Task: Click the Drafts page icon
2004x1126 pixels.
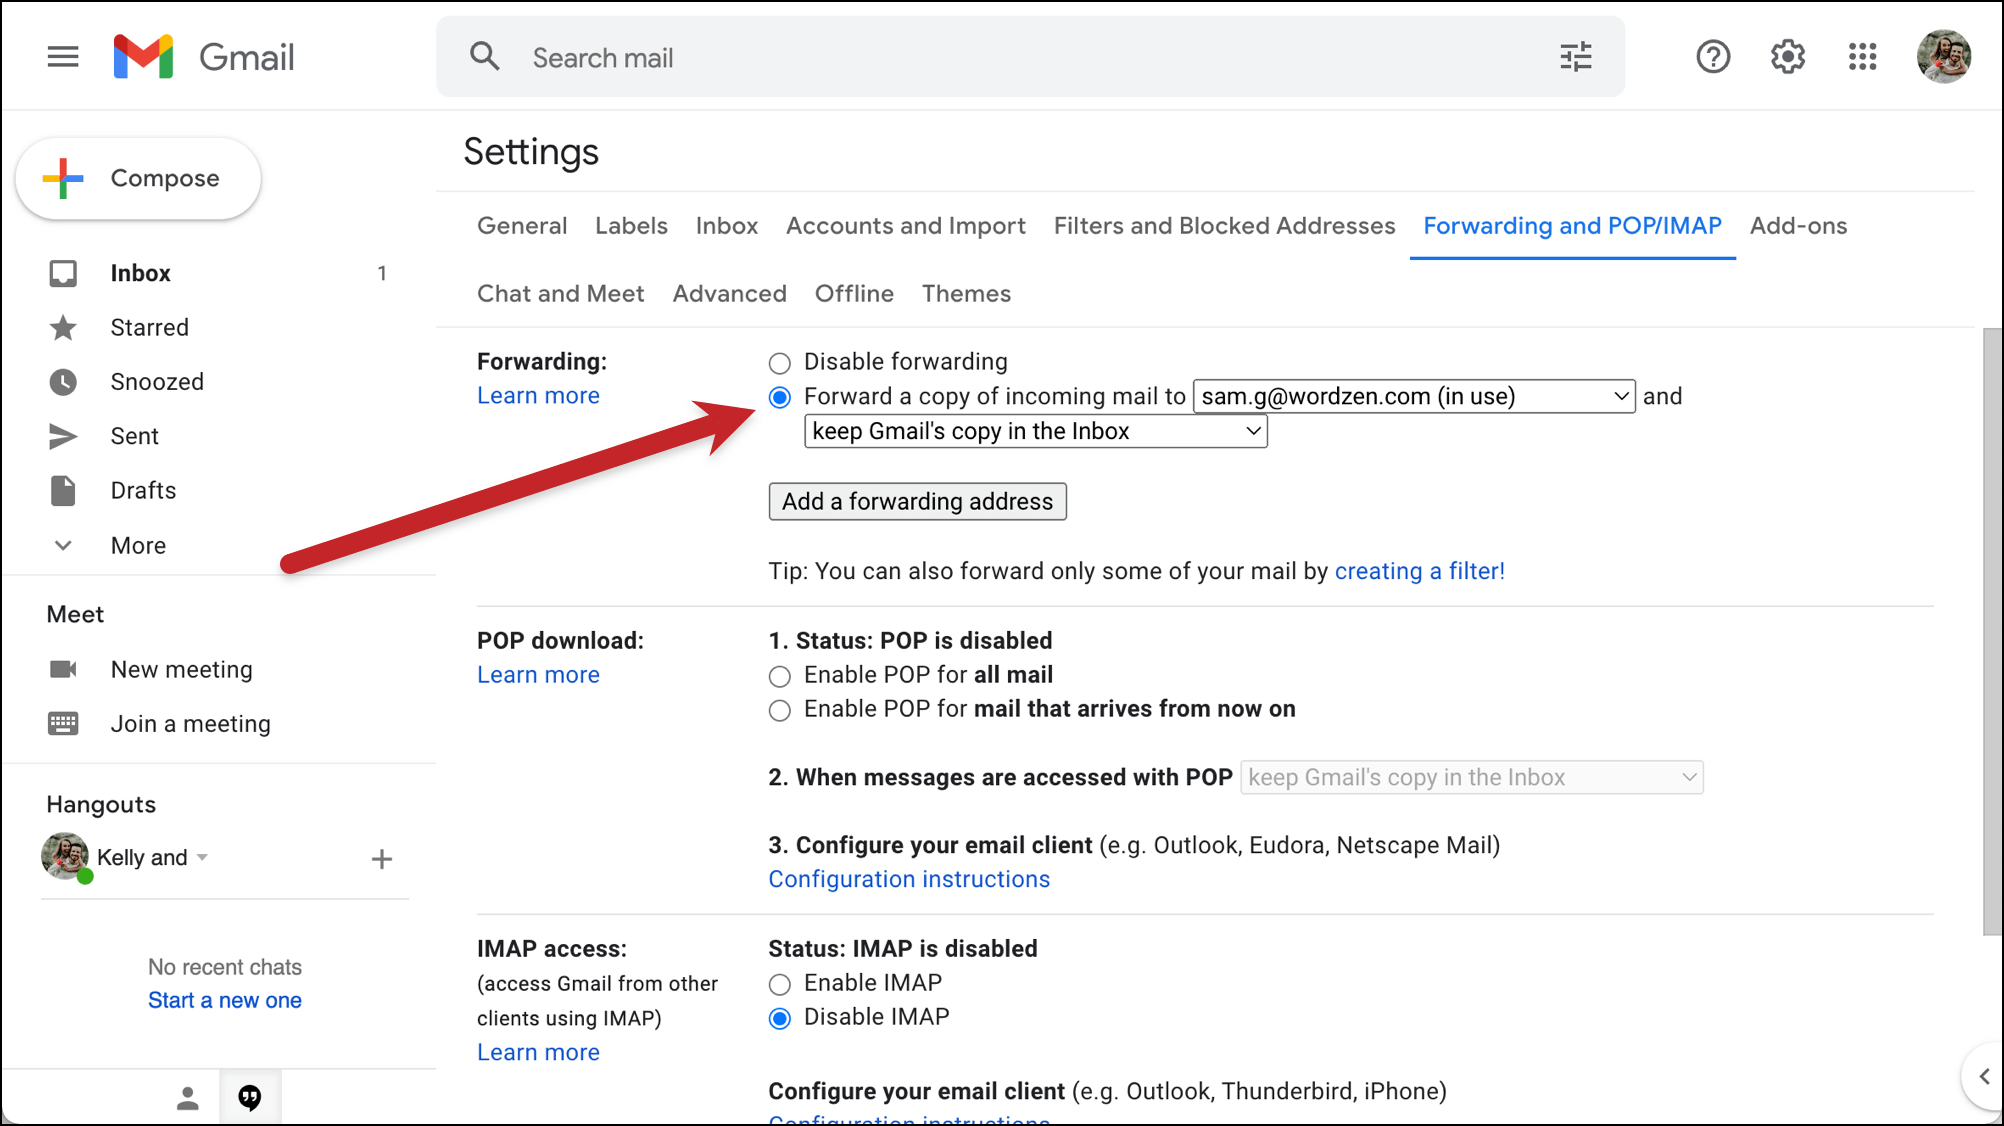Action: tap(63, 491)
